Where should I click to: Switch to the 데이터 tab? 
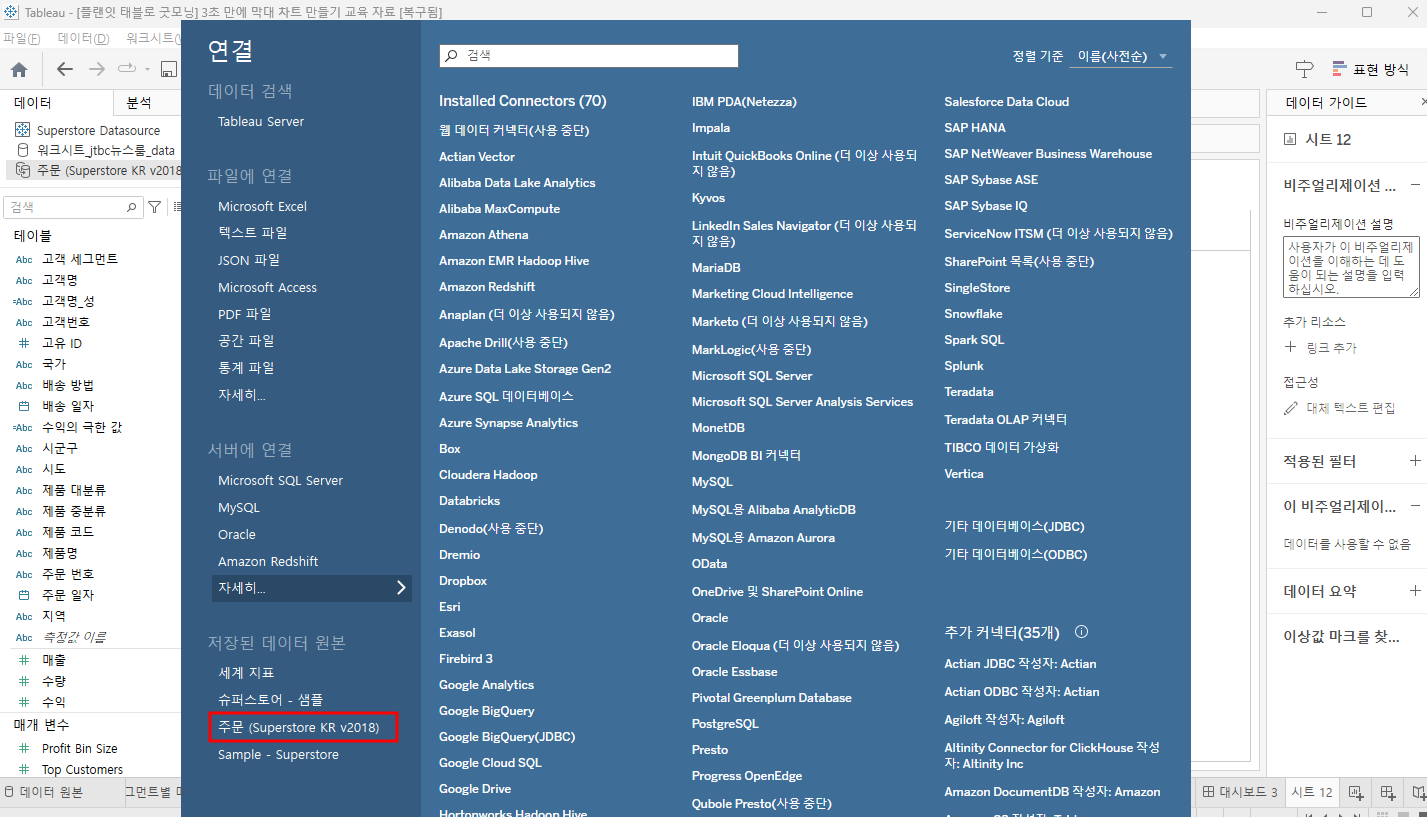tap(33, 102)
